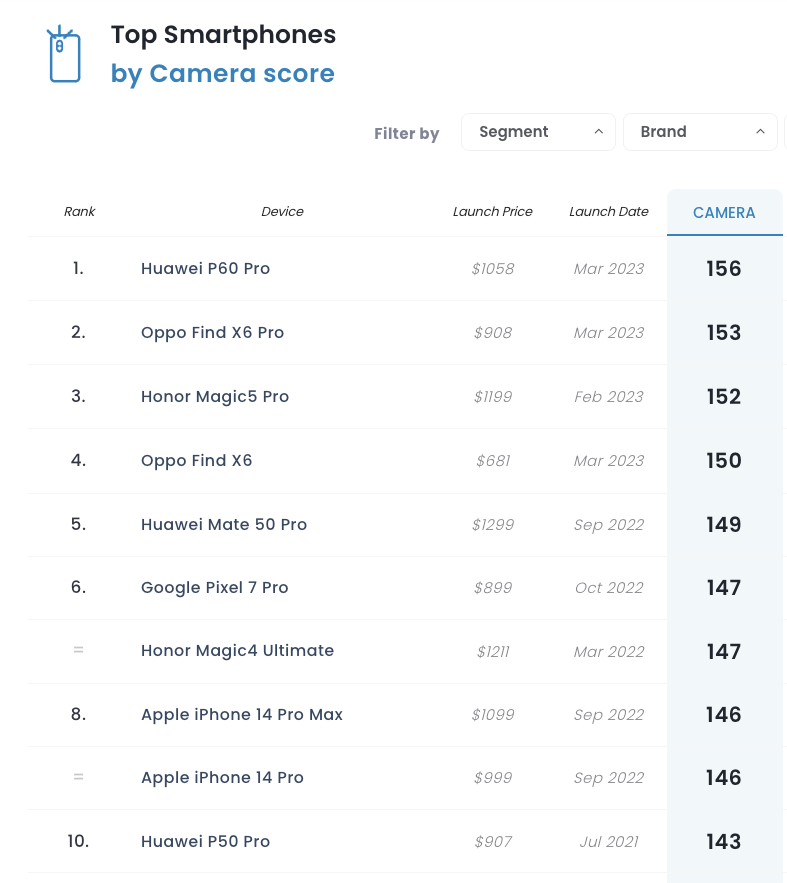Open the Huawei P60 Pro link
The image size is (787, 883).
pyautogui.click(x=205, y=269)
